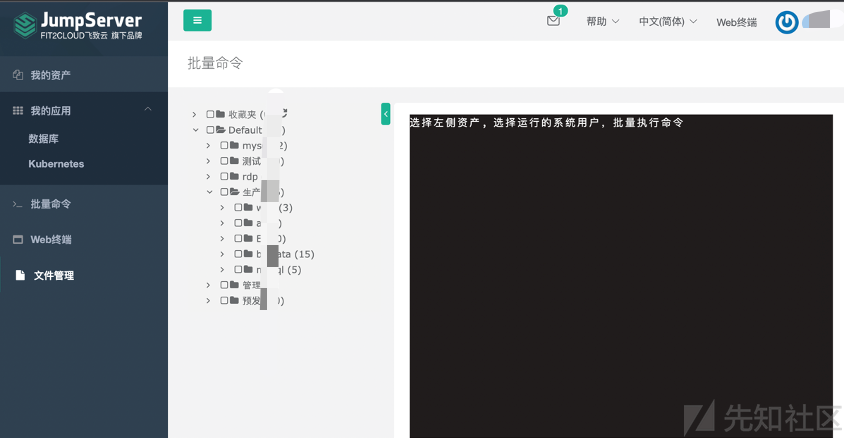Click the 测试 folder icon

234,161
